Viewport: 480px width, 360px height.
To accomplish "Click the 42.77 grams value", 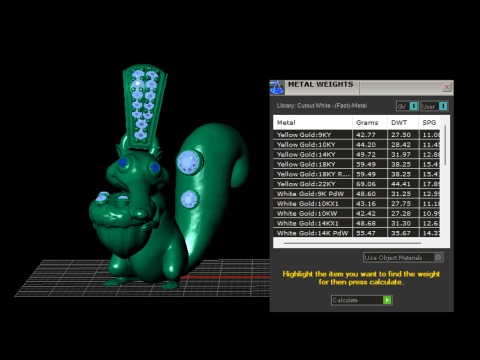I will pyautogui.click(x=366, y=135).
